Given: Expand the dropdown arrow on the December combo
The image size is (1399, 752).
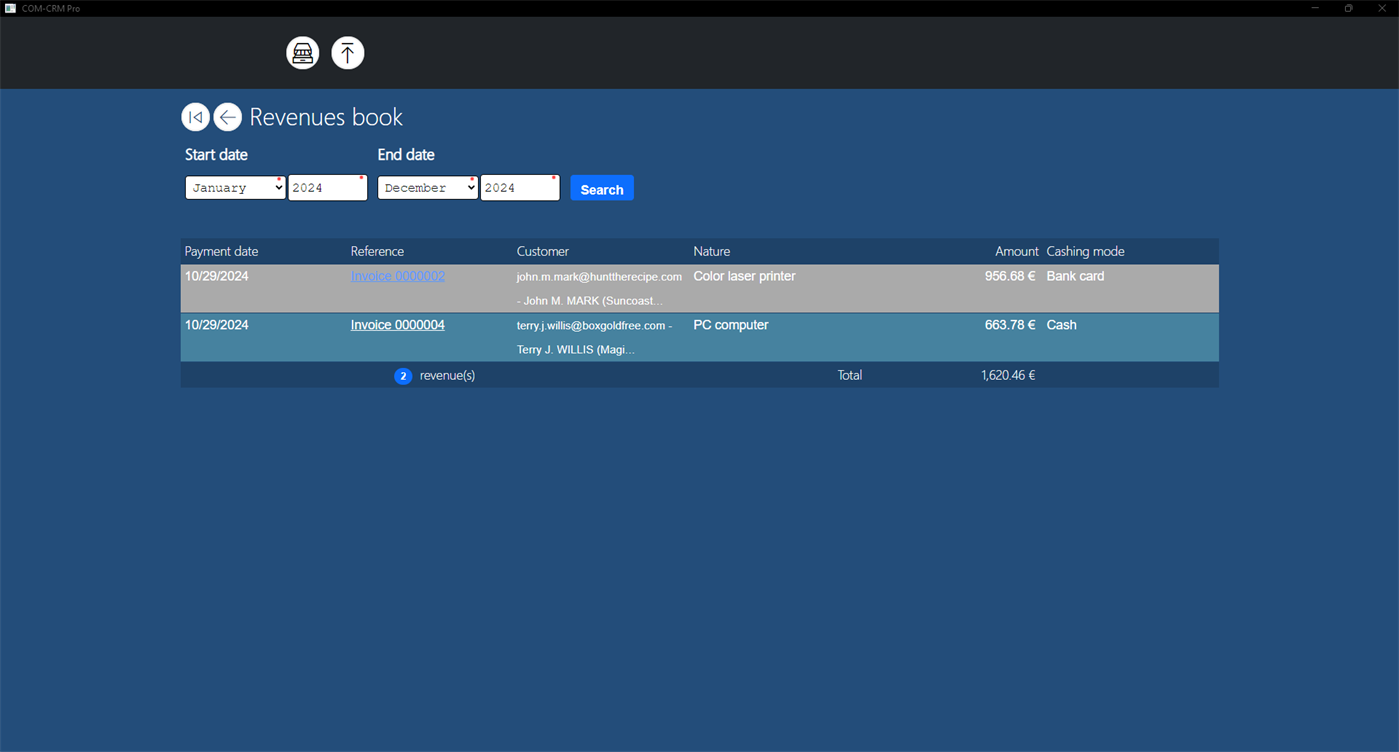Looking at the screenshot, I should click(x=470, y=187).
